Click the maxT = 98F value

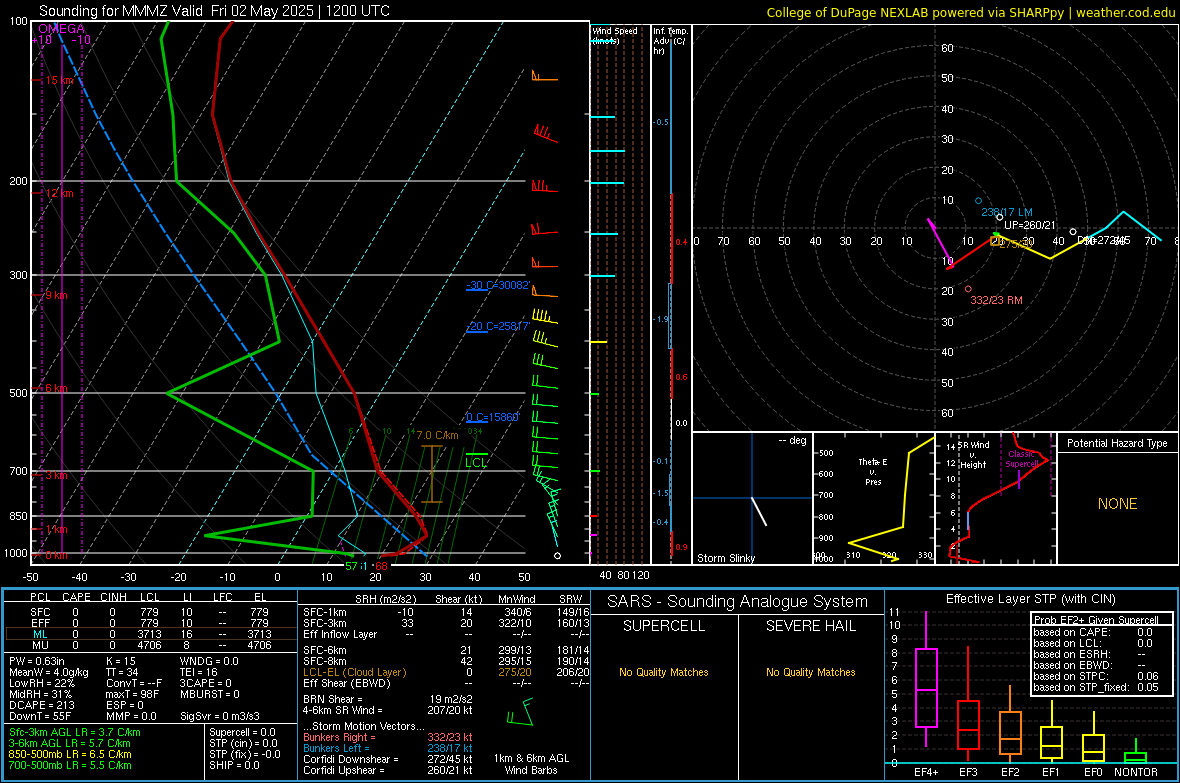[132, 694]
